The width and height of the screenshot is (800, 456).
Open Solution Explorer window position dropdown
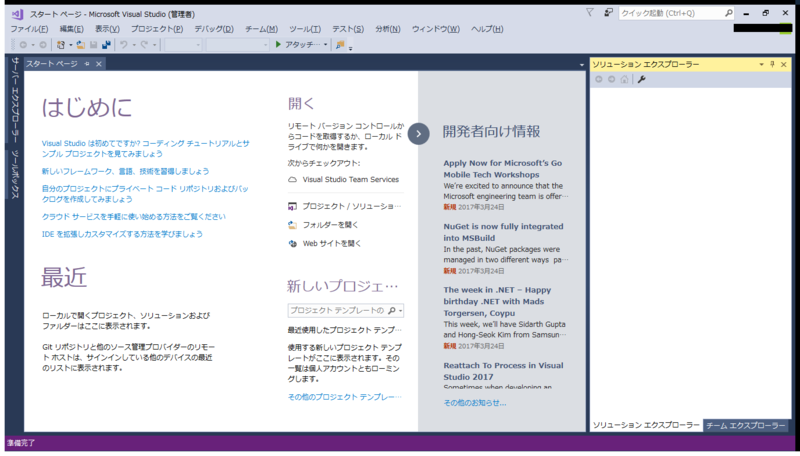761,64
